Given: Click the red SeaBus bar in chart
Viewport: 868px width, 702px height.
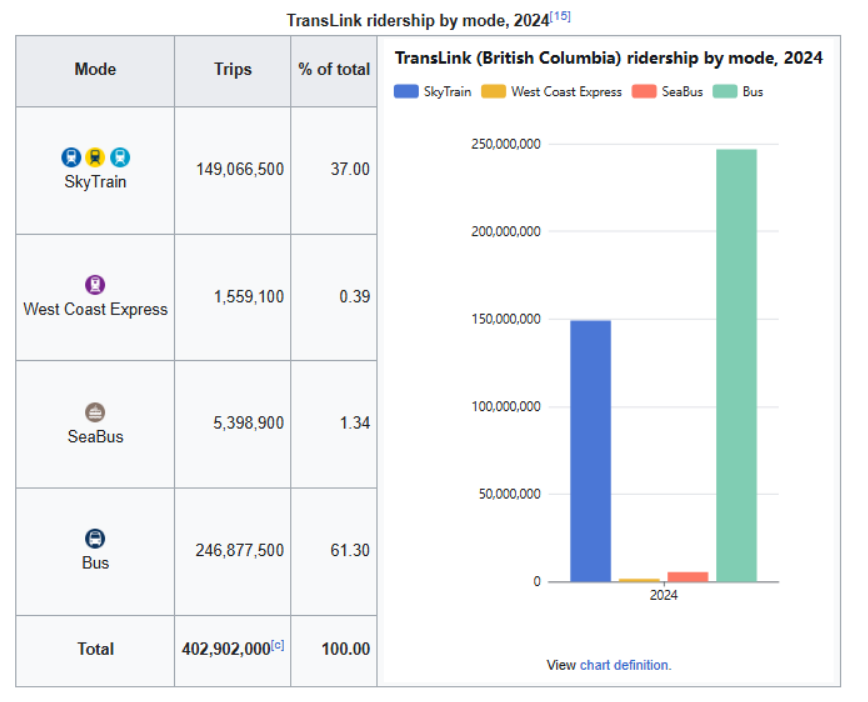Looking at the screenshot, I should pyautogui.click(x=687, y=576).
